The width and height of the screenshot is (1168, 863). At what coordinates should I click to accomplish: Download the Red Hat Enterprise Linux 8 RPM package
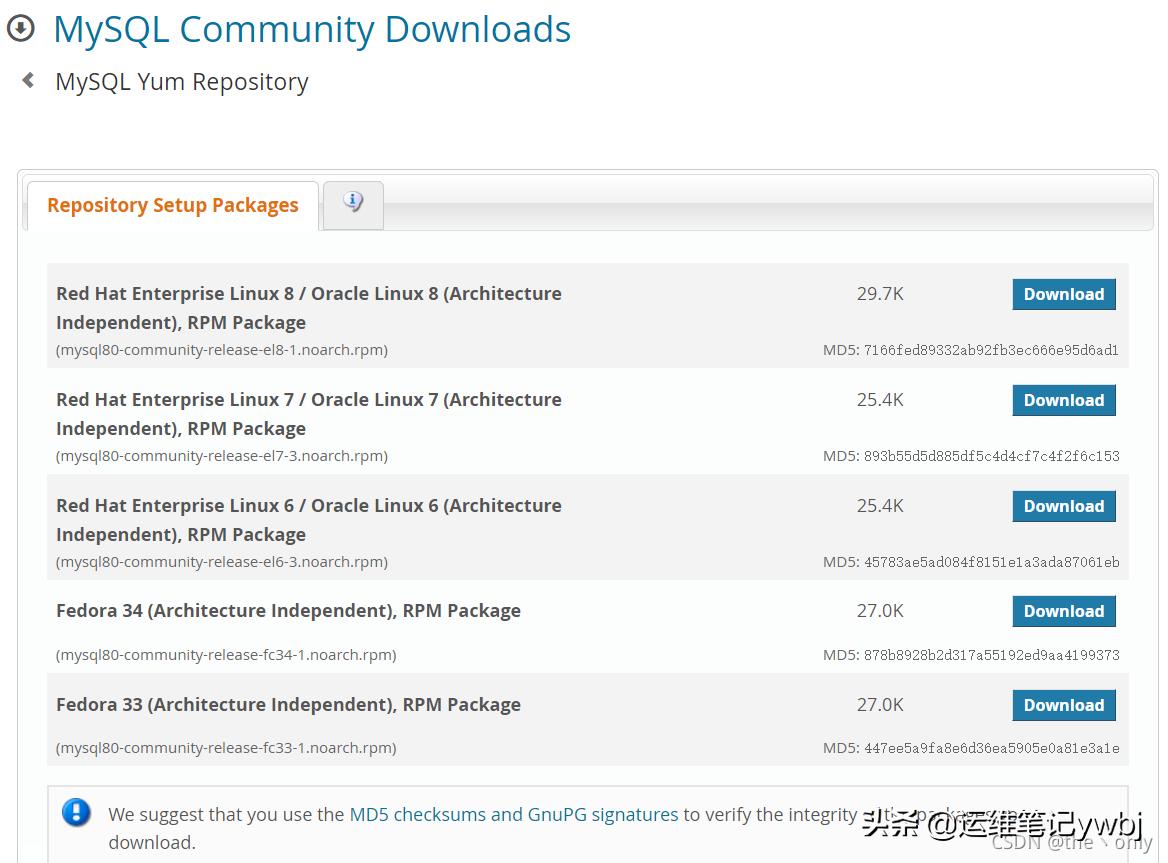point(1063,294)
